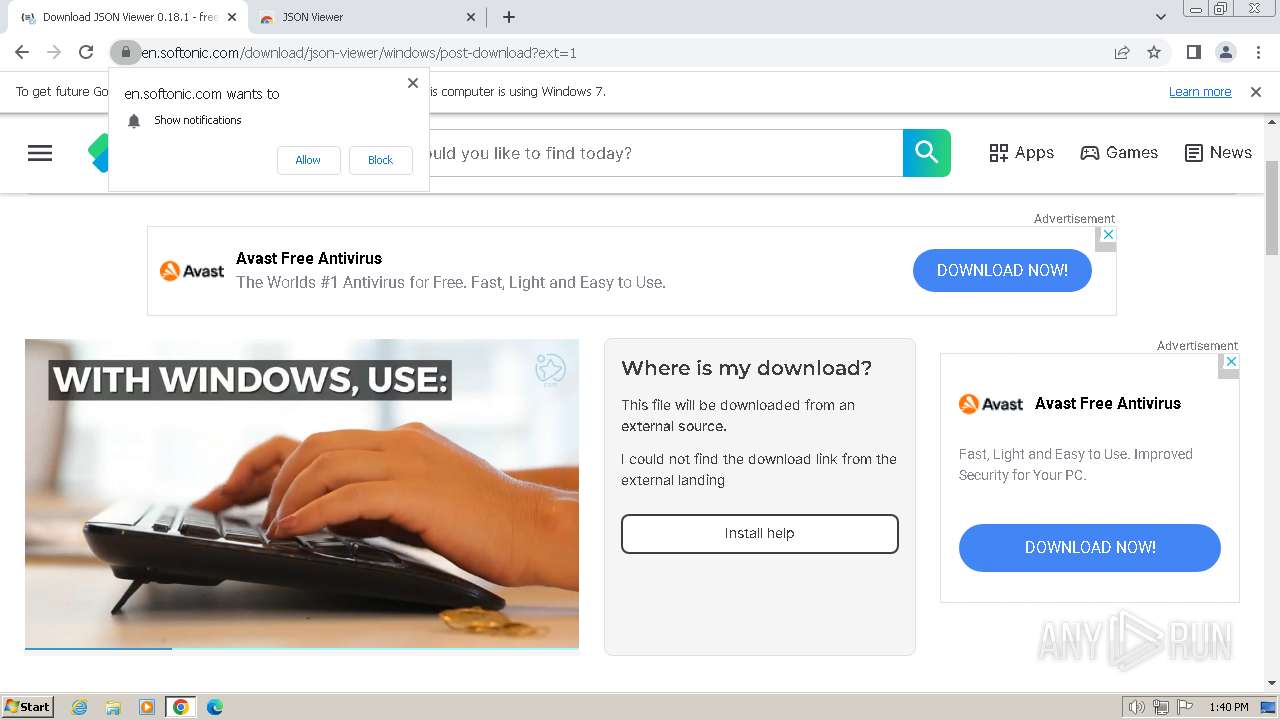The height and width of the screenshot is (720, 1280).
Task: Open Softonic hamburger menu
Action: pos(40,153)
